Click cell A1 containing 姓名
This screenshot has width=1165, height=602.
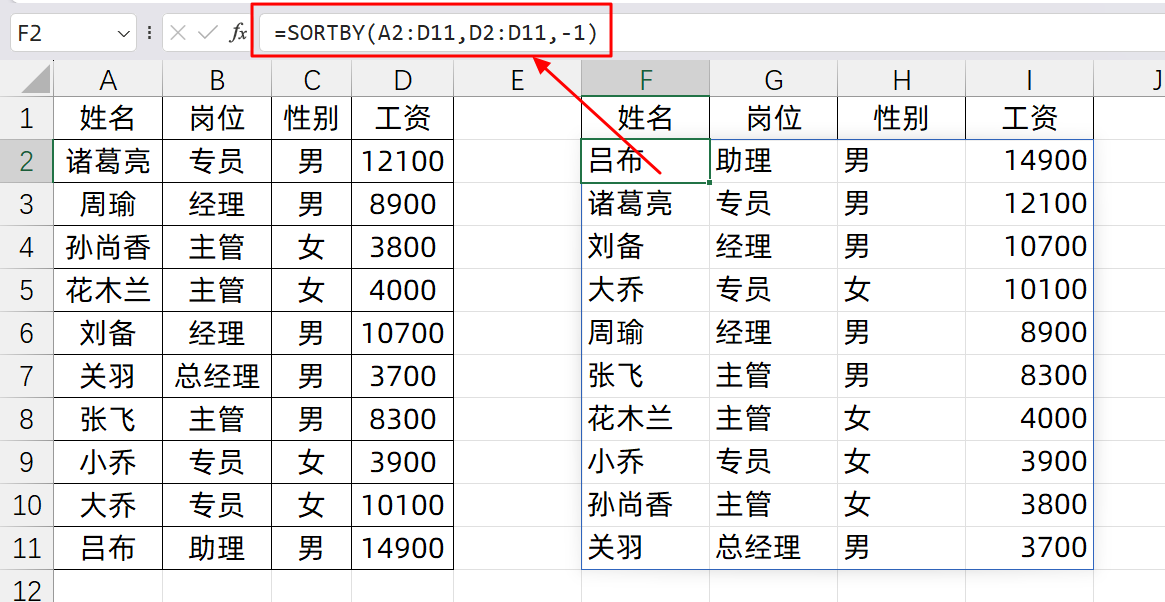pos(108,118)
